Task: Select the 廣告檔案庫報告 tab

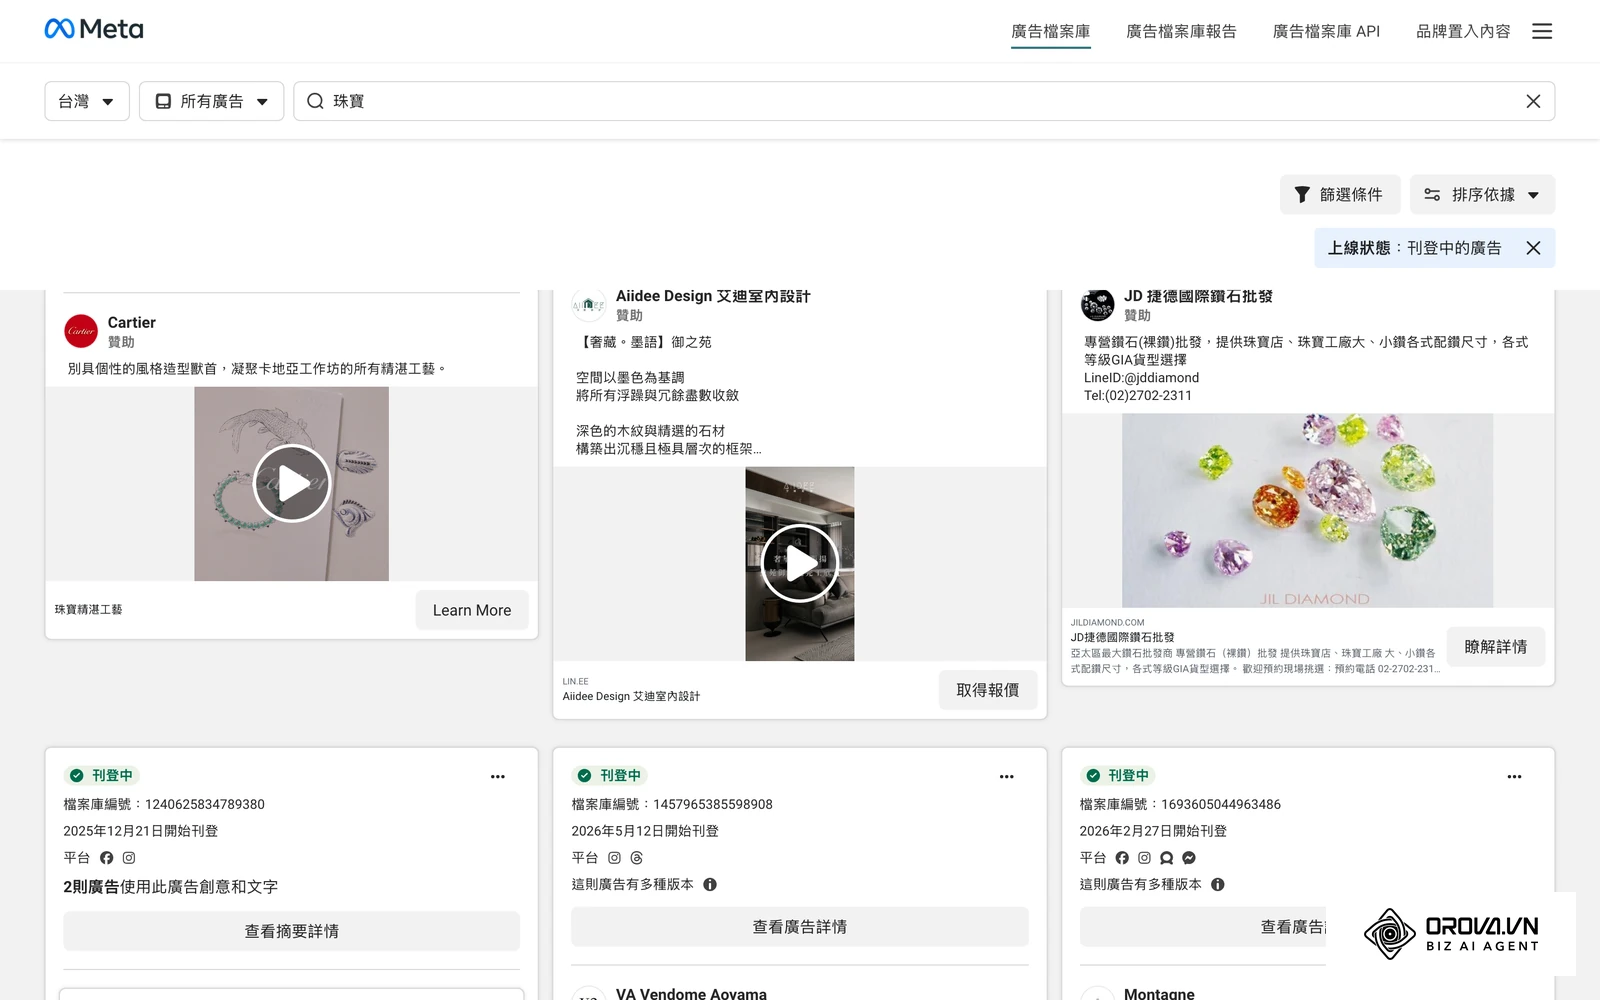Action: pyautogui.click(x=1181, y=31)
